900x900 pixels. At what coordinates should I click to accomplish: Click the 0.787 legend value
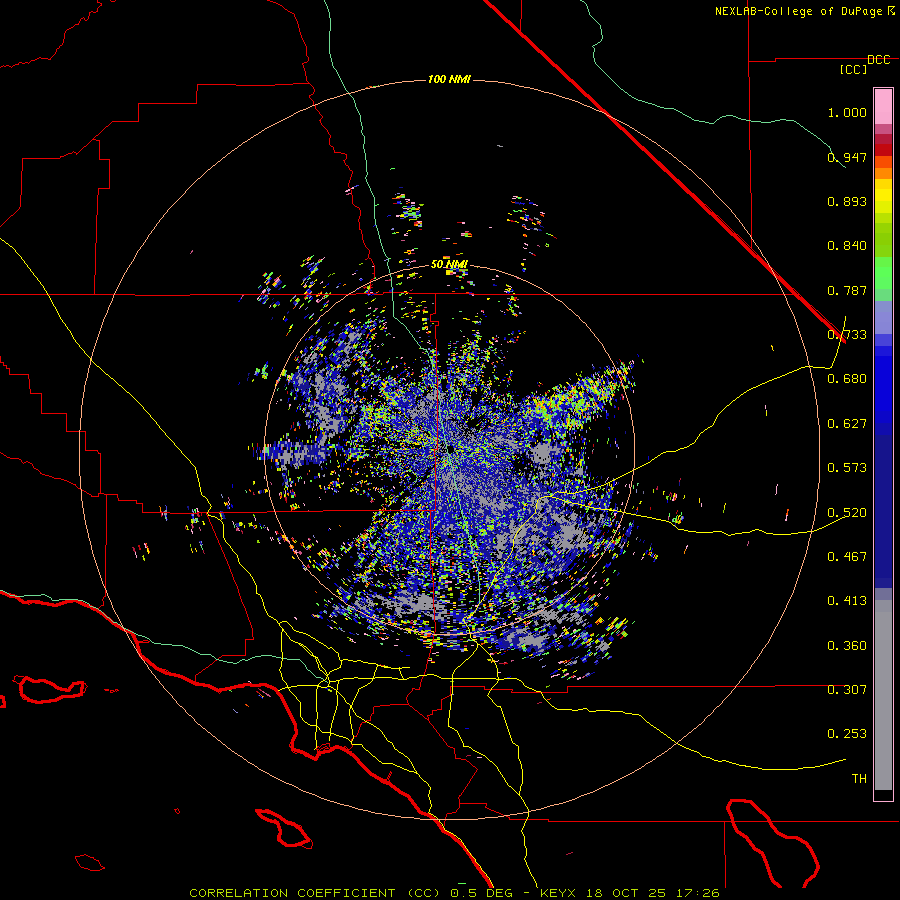(847, 290)
